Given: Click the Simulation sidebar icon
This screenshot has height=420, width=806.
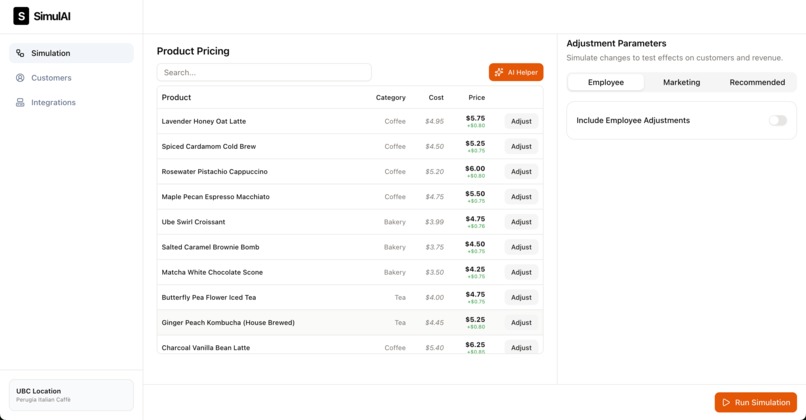Looking at the screenshot, I should point(20,53).
